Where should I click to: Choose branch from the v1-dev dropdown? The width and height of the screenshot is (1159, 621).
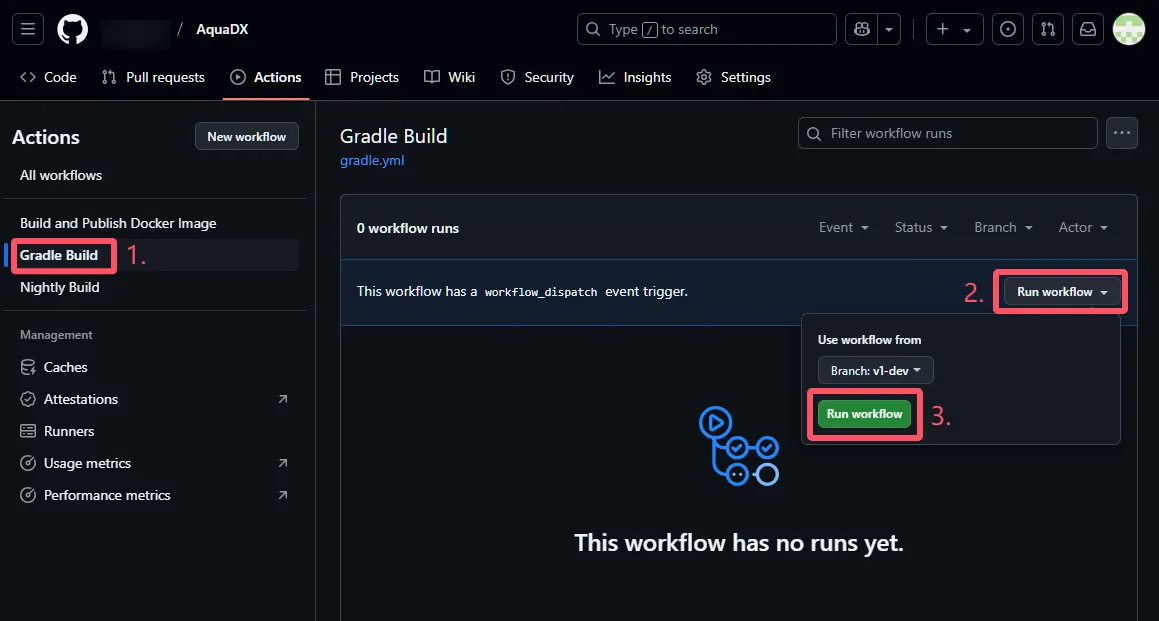[x=875, y=370]
